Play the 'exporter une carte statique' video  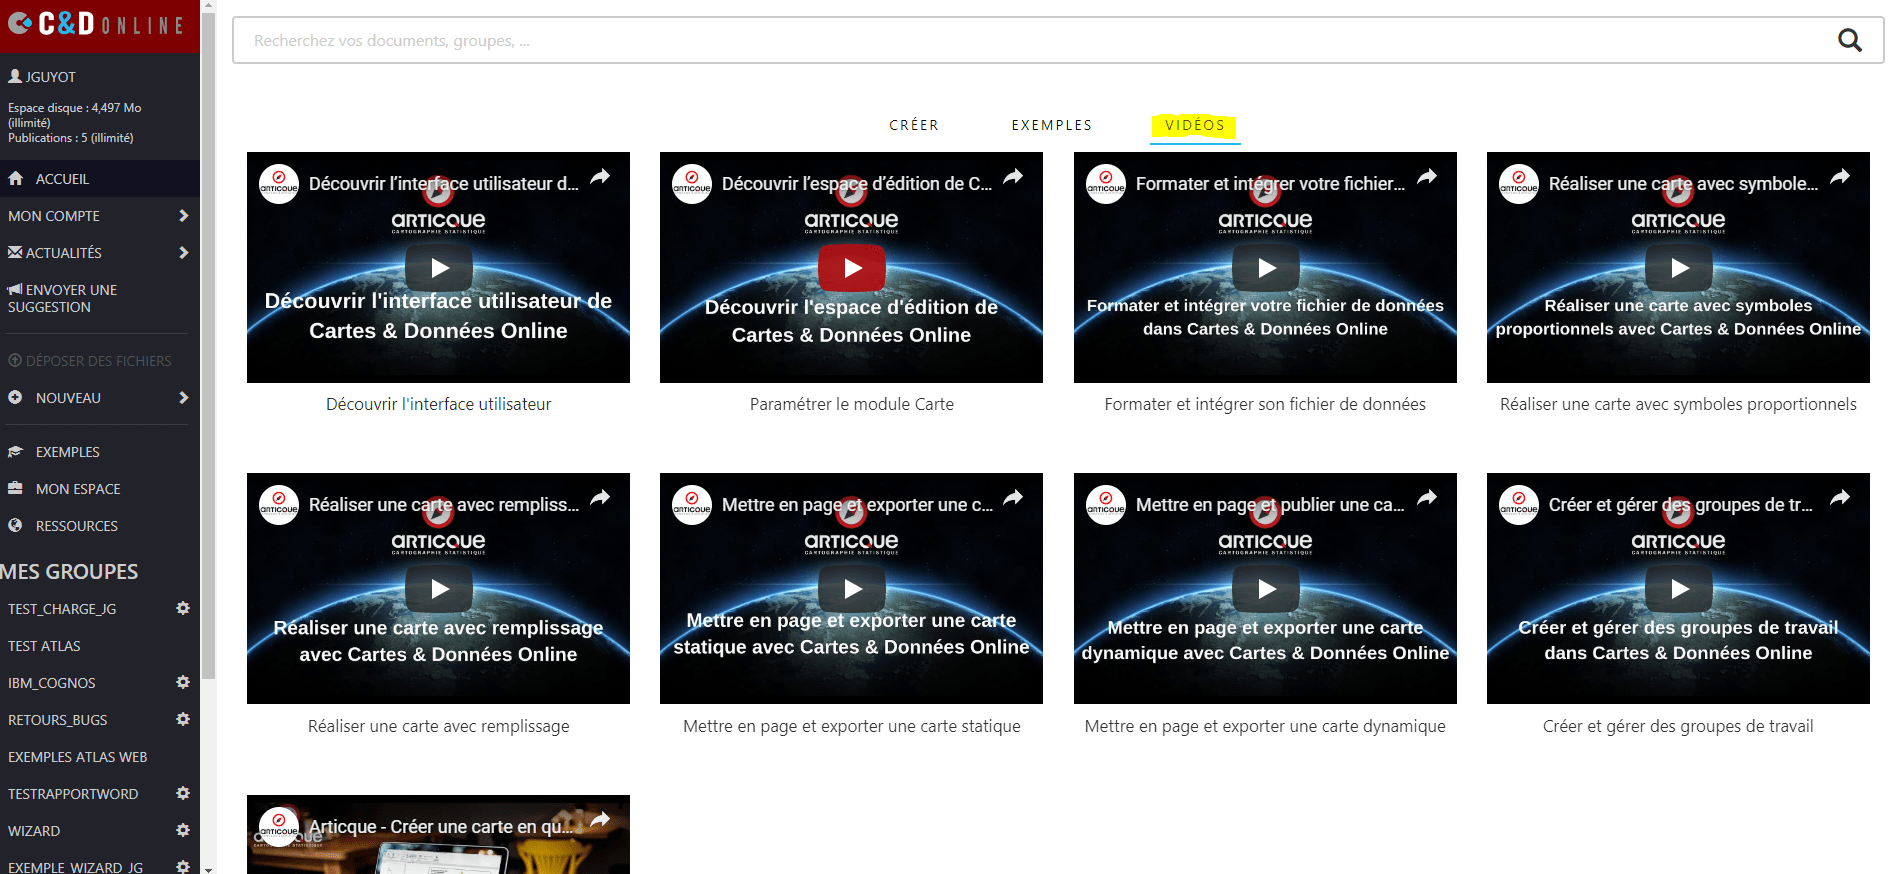click(852, 588)
